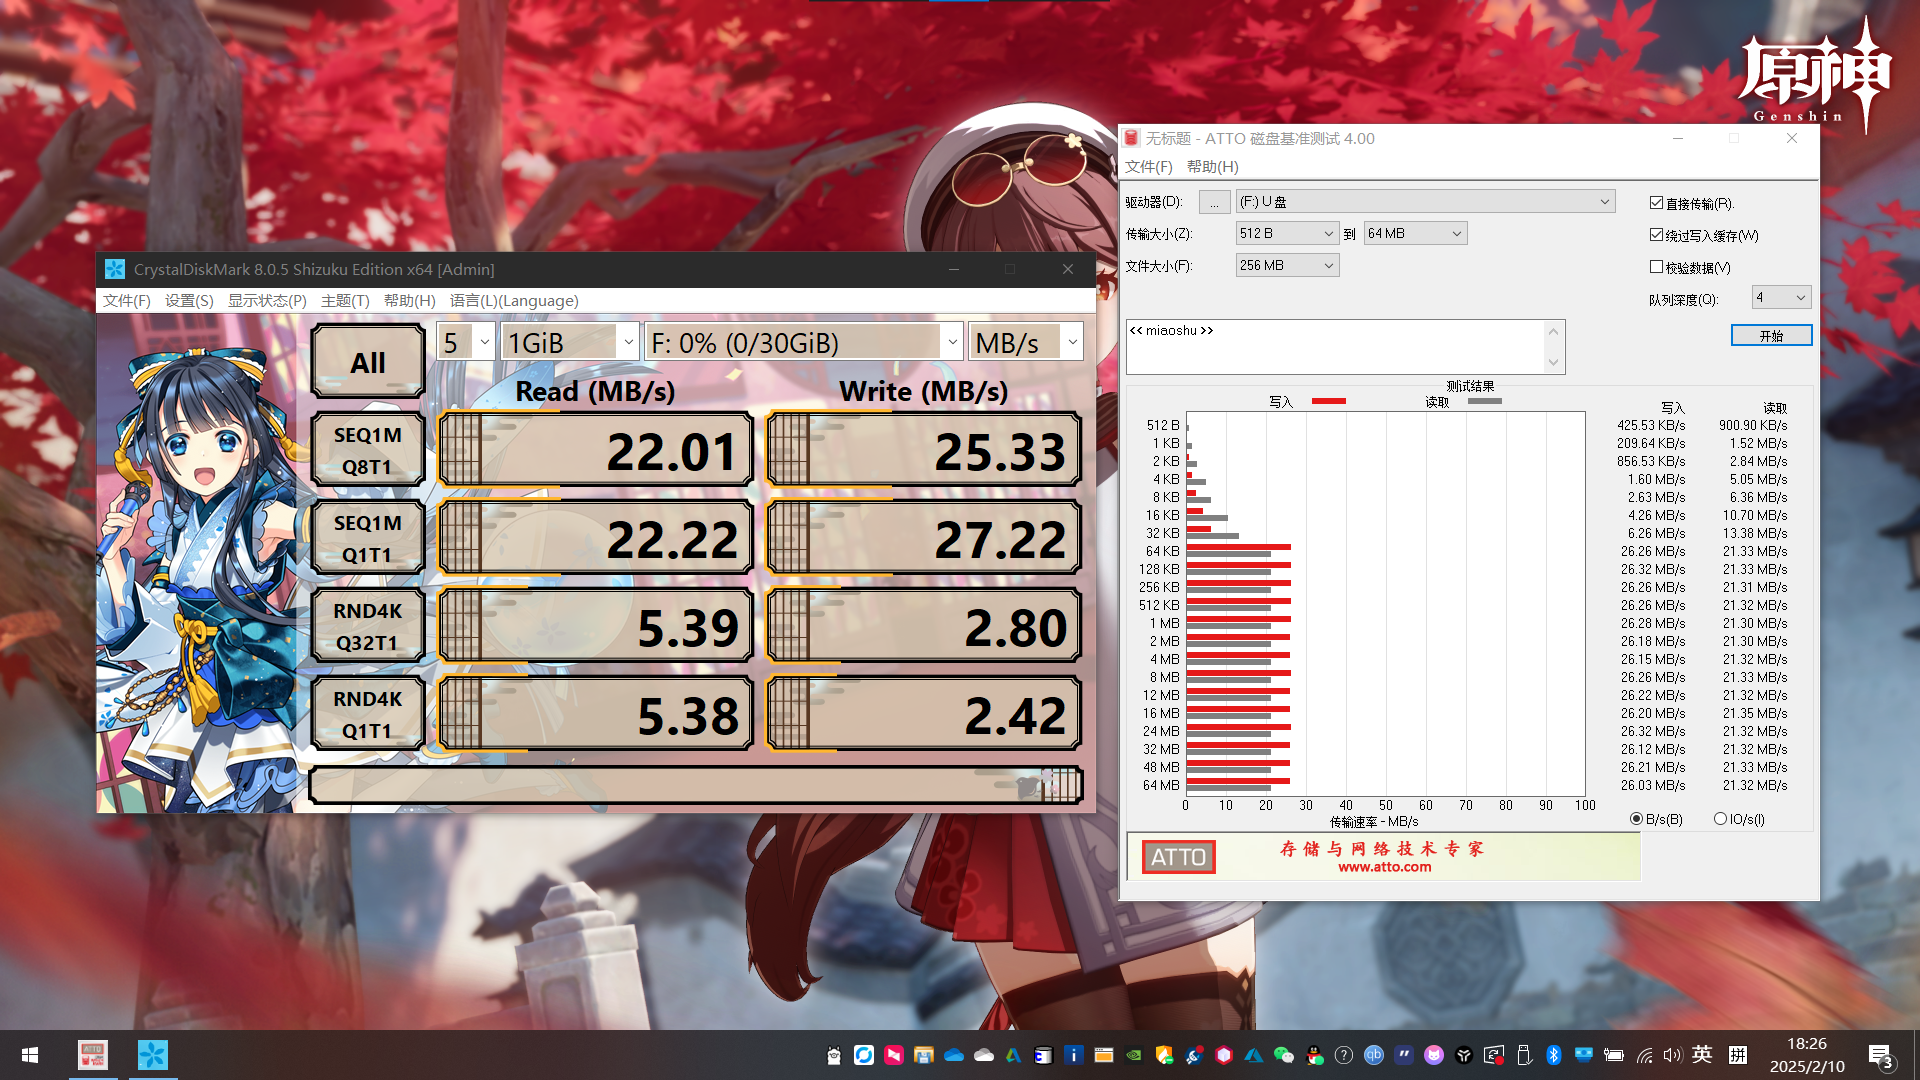Open the MB/s unit dropdown

[x=1026, y=343]
